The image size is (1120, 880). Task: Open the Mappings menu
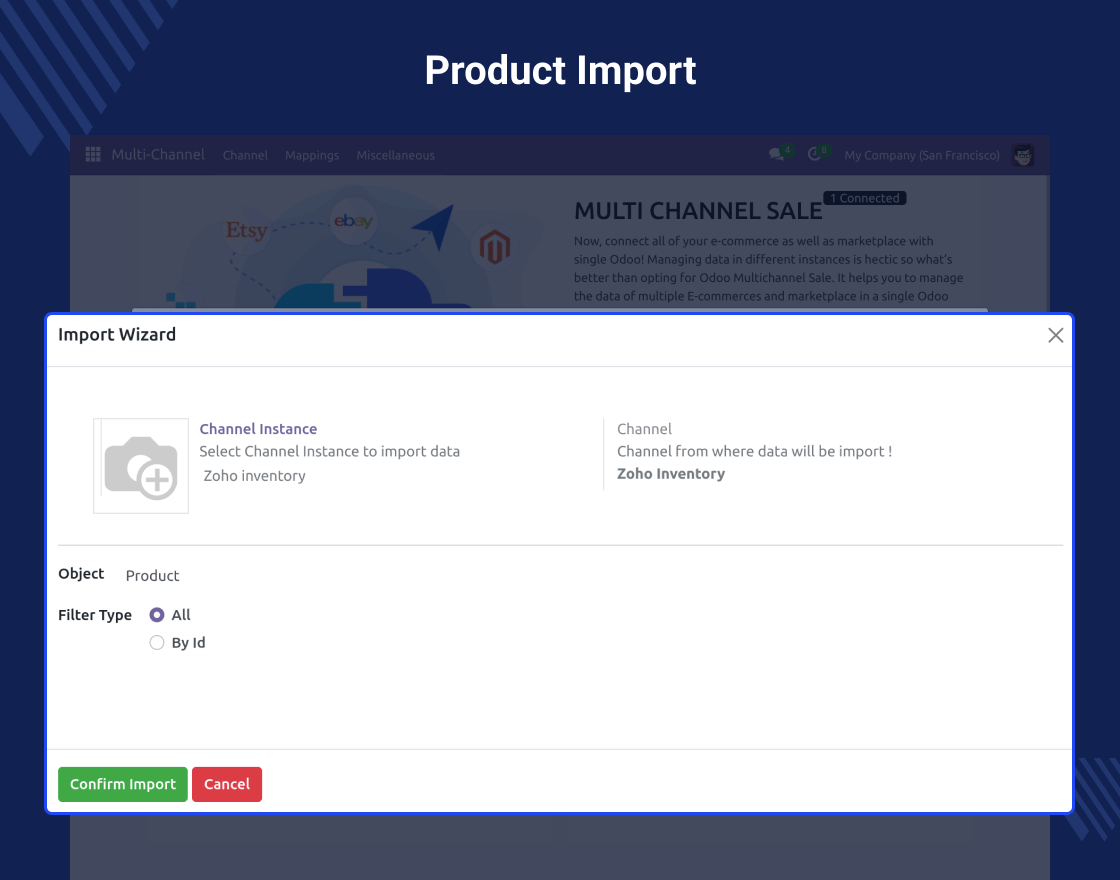(312, 155)
